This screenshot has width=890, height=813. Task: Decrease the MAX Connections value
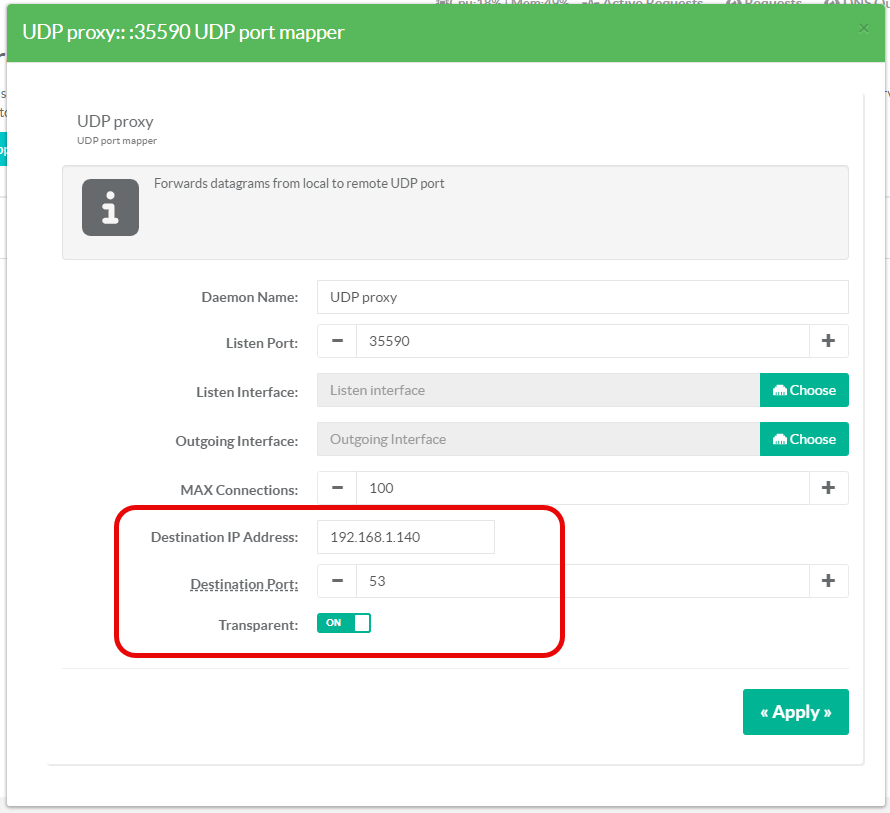[x=337, y=488]
